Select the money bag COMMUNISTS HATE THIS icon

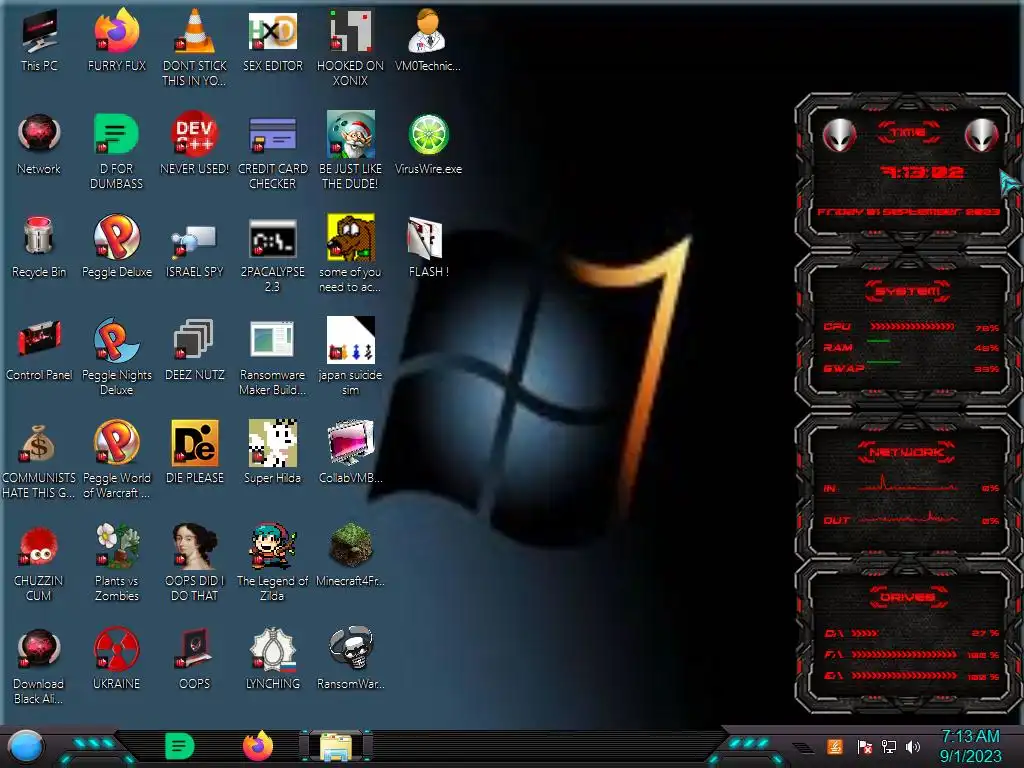[39, 460]
